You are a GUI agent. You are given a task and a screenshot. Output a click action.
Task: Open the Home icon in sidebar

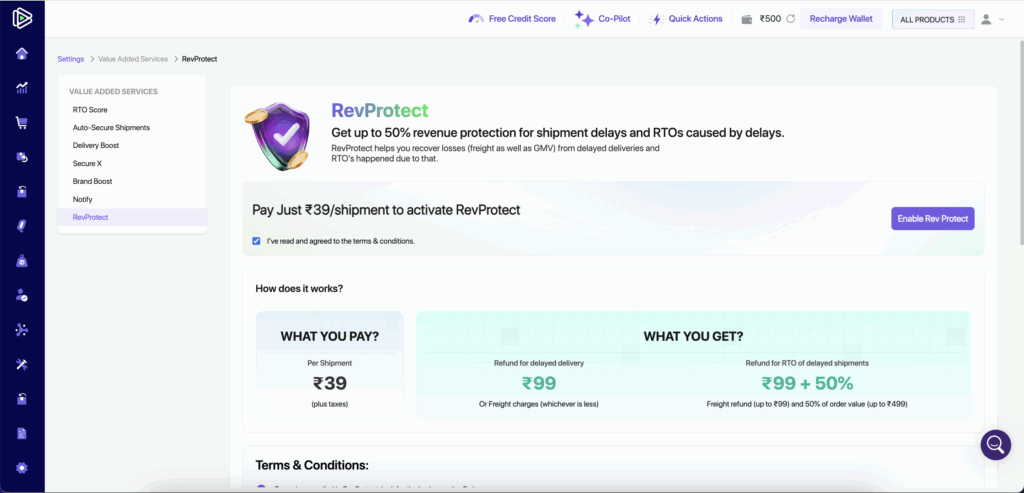coord(22,53)
